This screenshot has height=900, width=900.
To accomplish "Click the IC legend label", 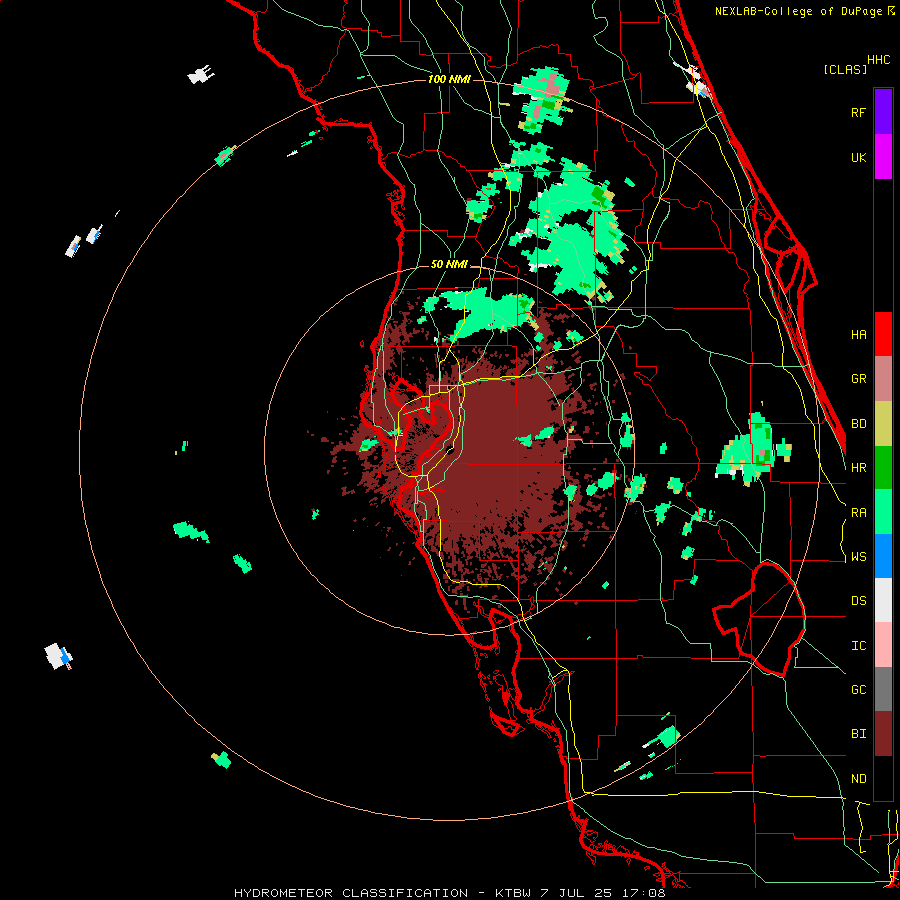I will (x=858, y=645).
